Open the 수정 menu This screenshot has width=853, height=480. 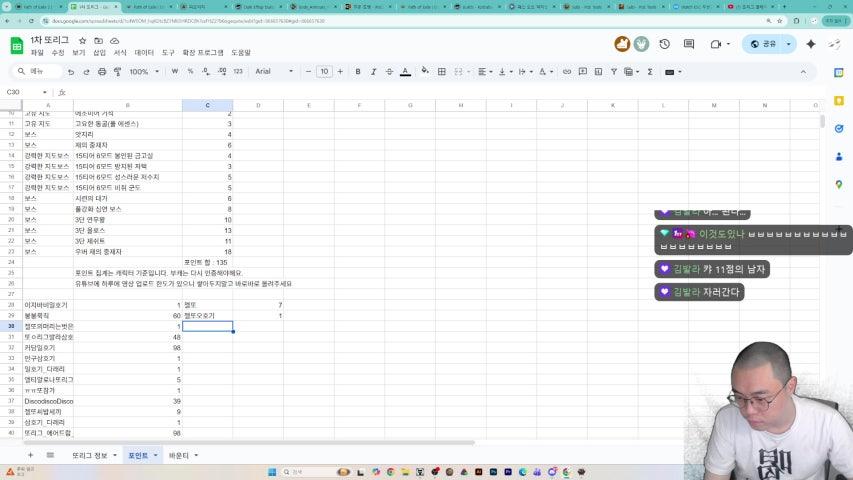[x=58, y=53]
